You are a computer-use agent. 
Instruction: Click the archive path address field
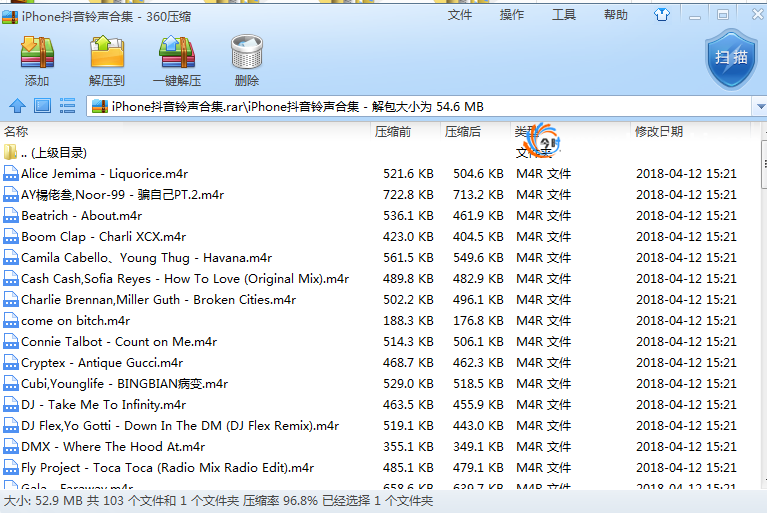tap(419, 106)
